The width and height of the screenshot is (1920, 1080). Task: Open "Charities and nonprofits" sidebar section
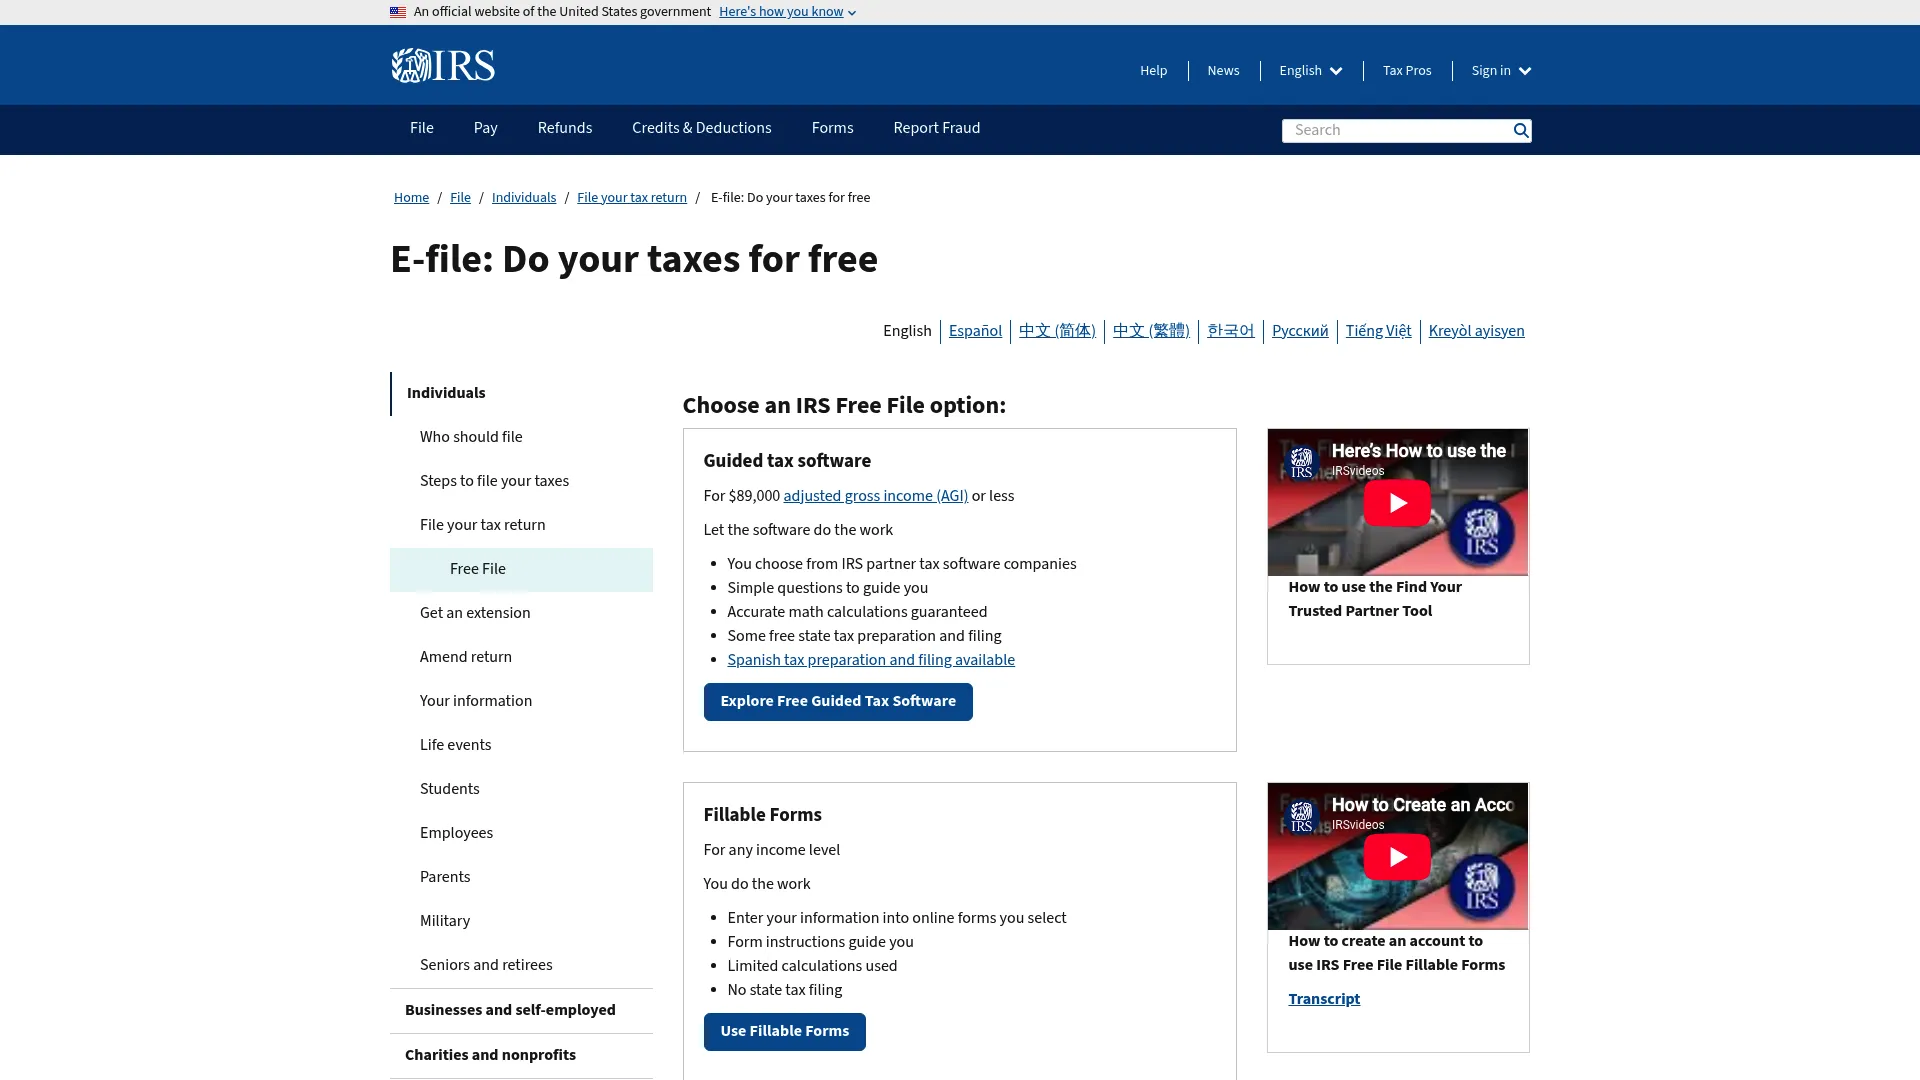[x=521, y=1056]
